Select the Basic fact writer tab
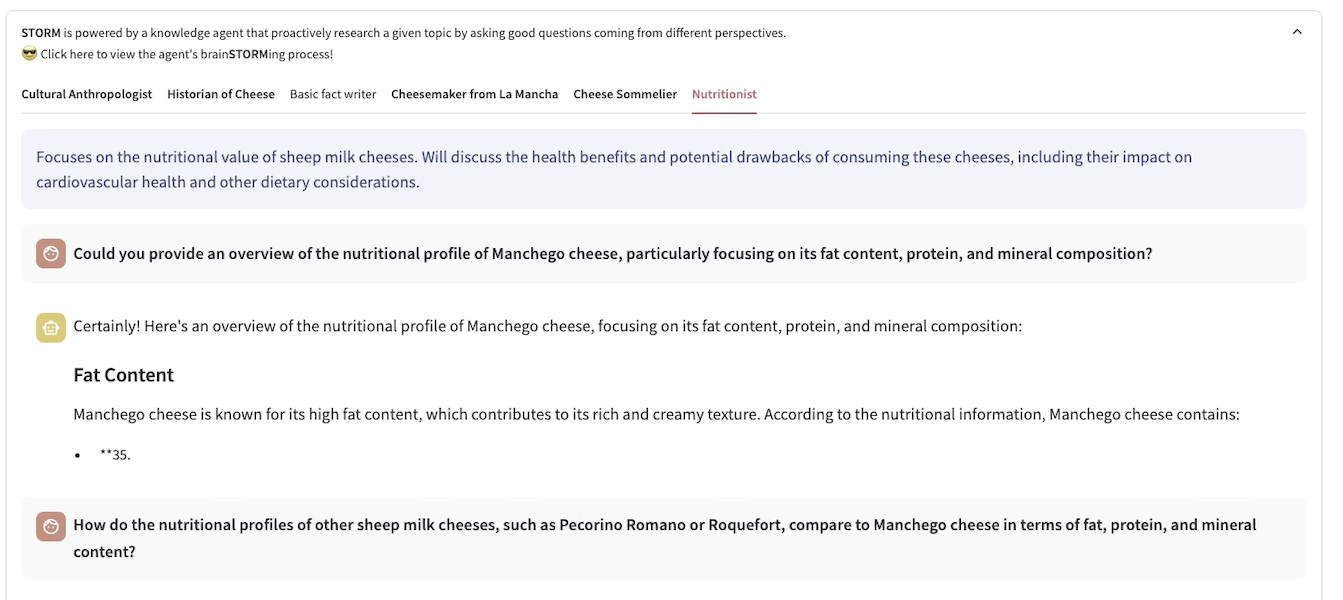This screenshot has height=600, width=1343. (333, 94)
